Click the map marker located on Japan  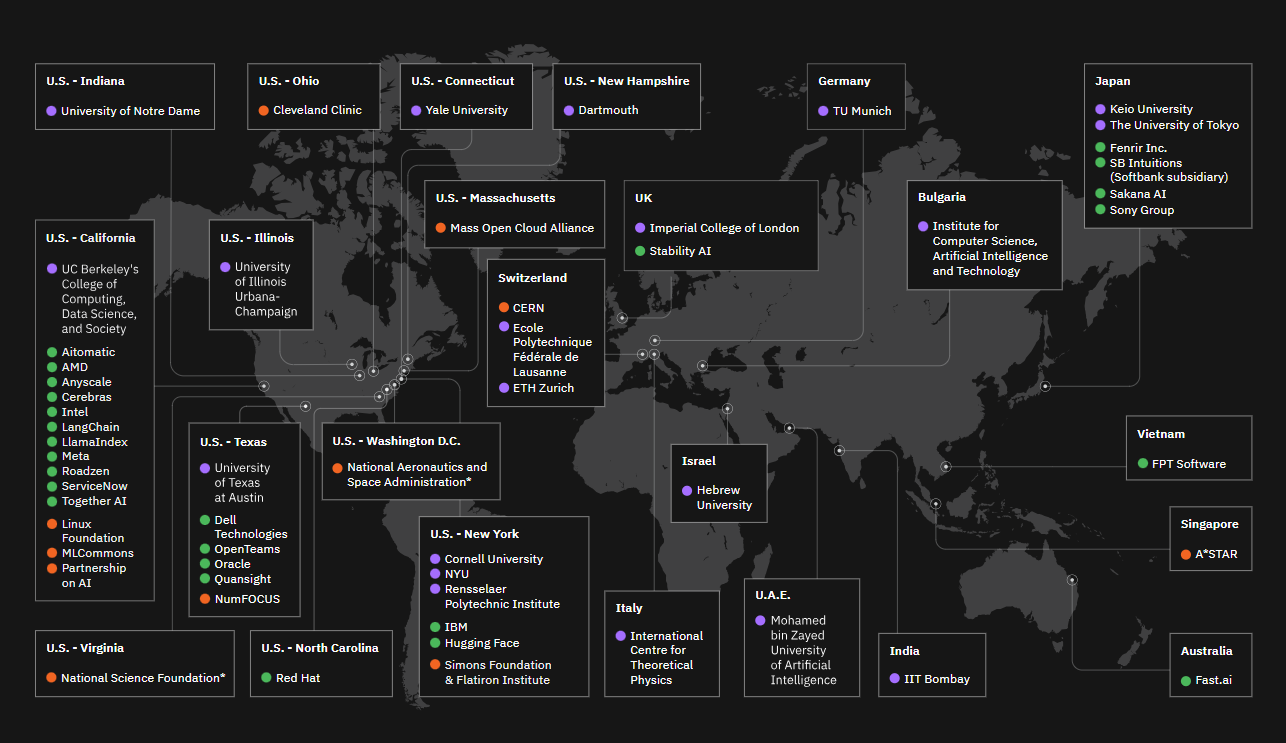pos(1045,386)
